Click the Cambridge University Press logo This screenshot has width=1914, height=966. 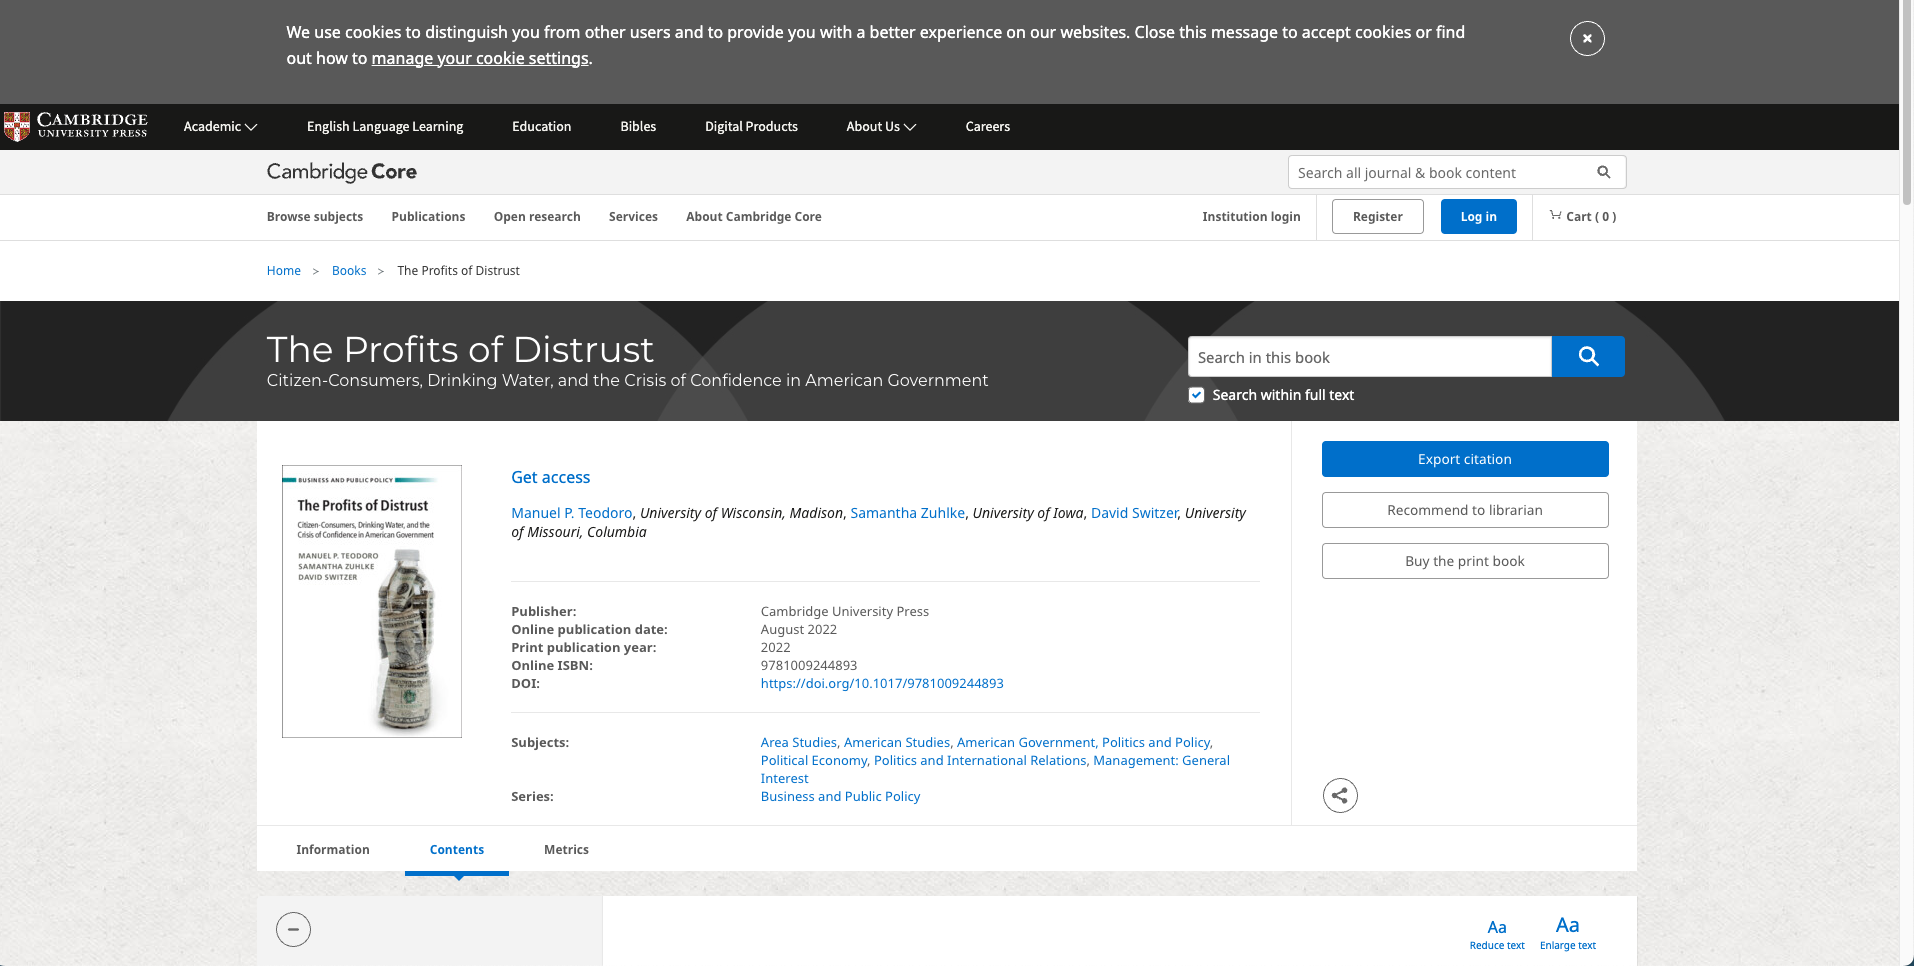76,126
